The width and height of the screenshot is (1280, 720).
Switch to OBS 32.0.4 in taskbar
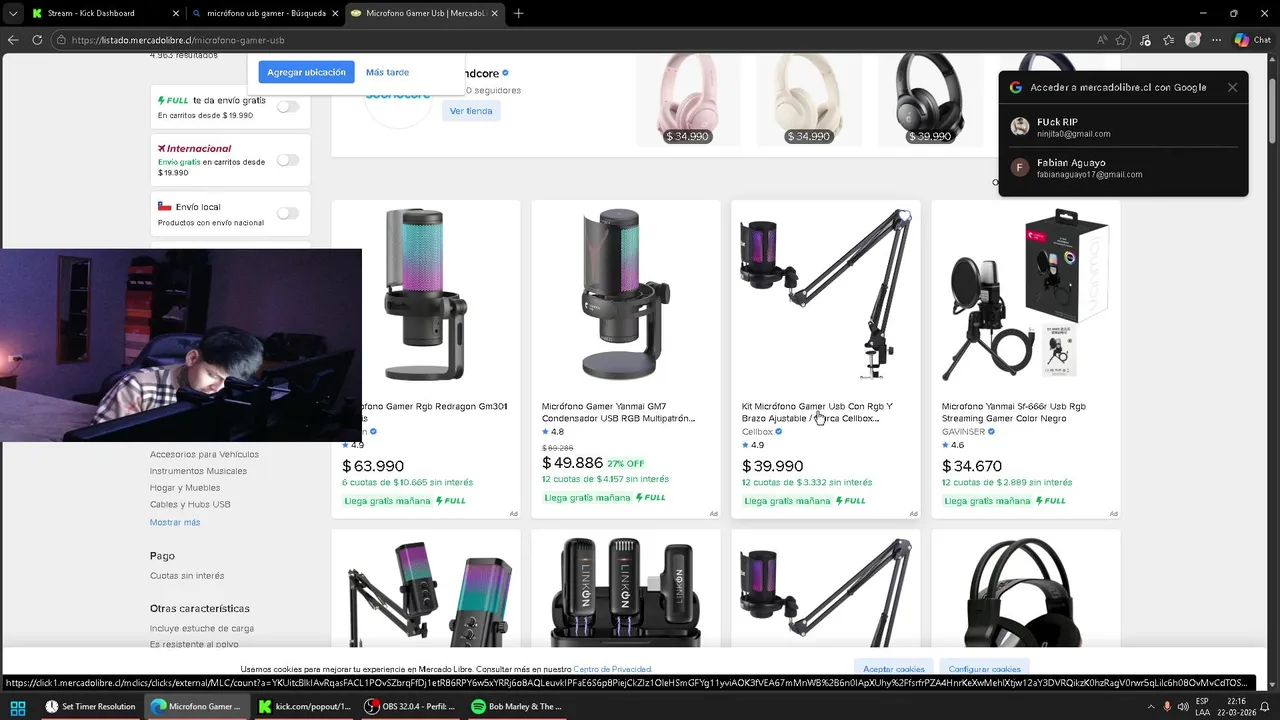coord(411,706)
